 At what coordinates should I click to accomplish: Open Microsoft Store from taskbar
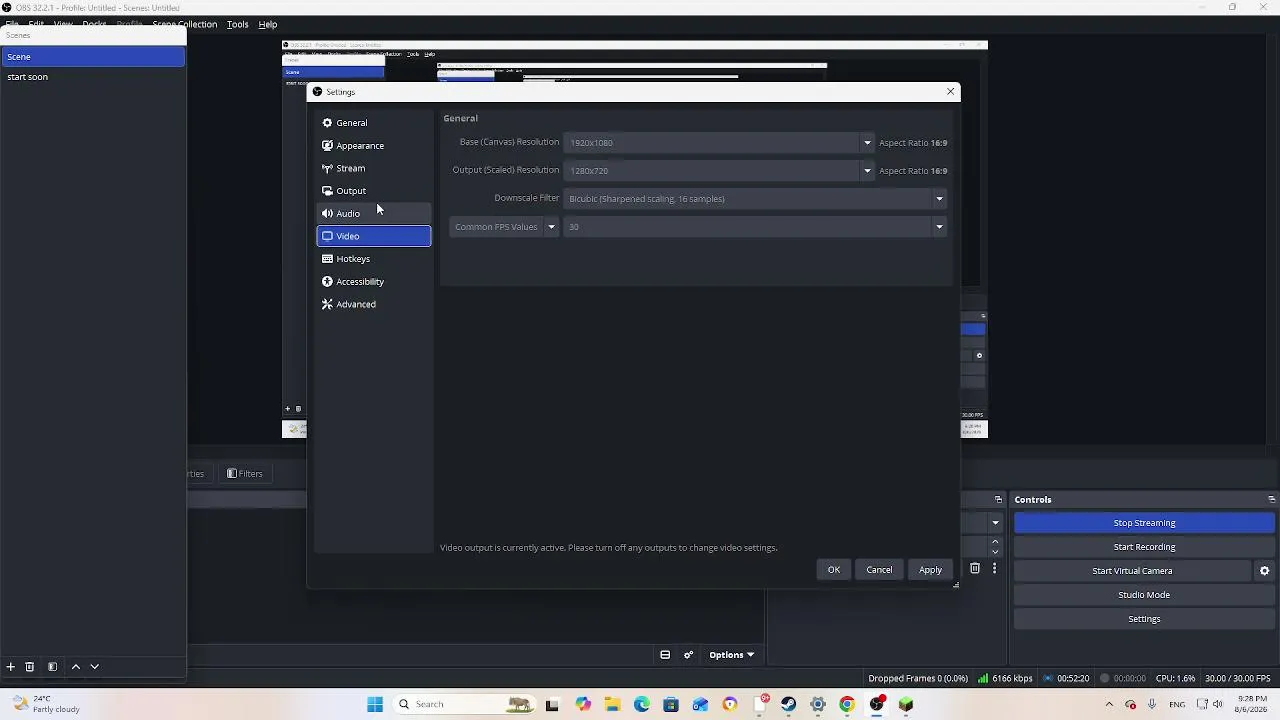(671, 705)
